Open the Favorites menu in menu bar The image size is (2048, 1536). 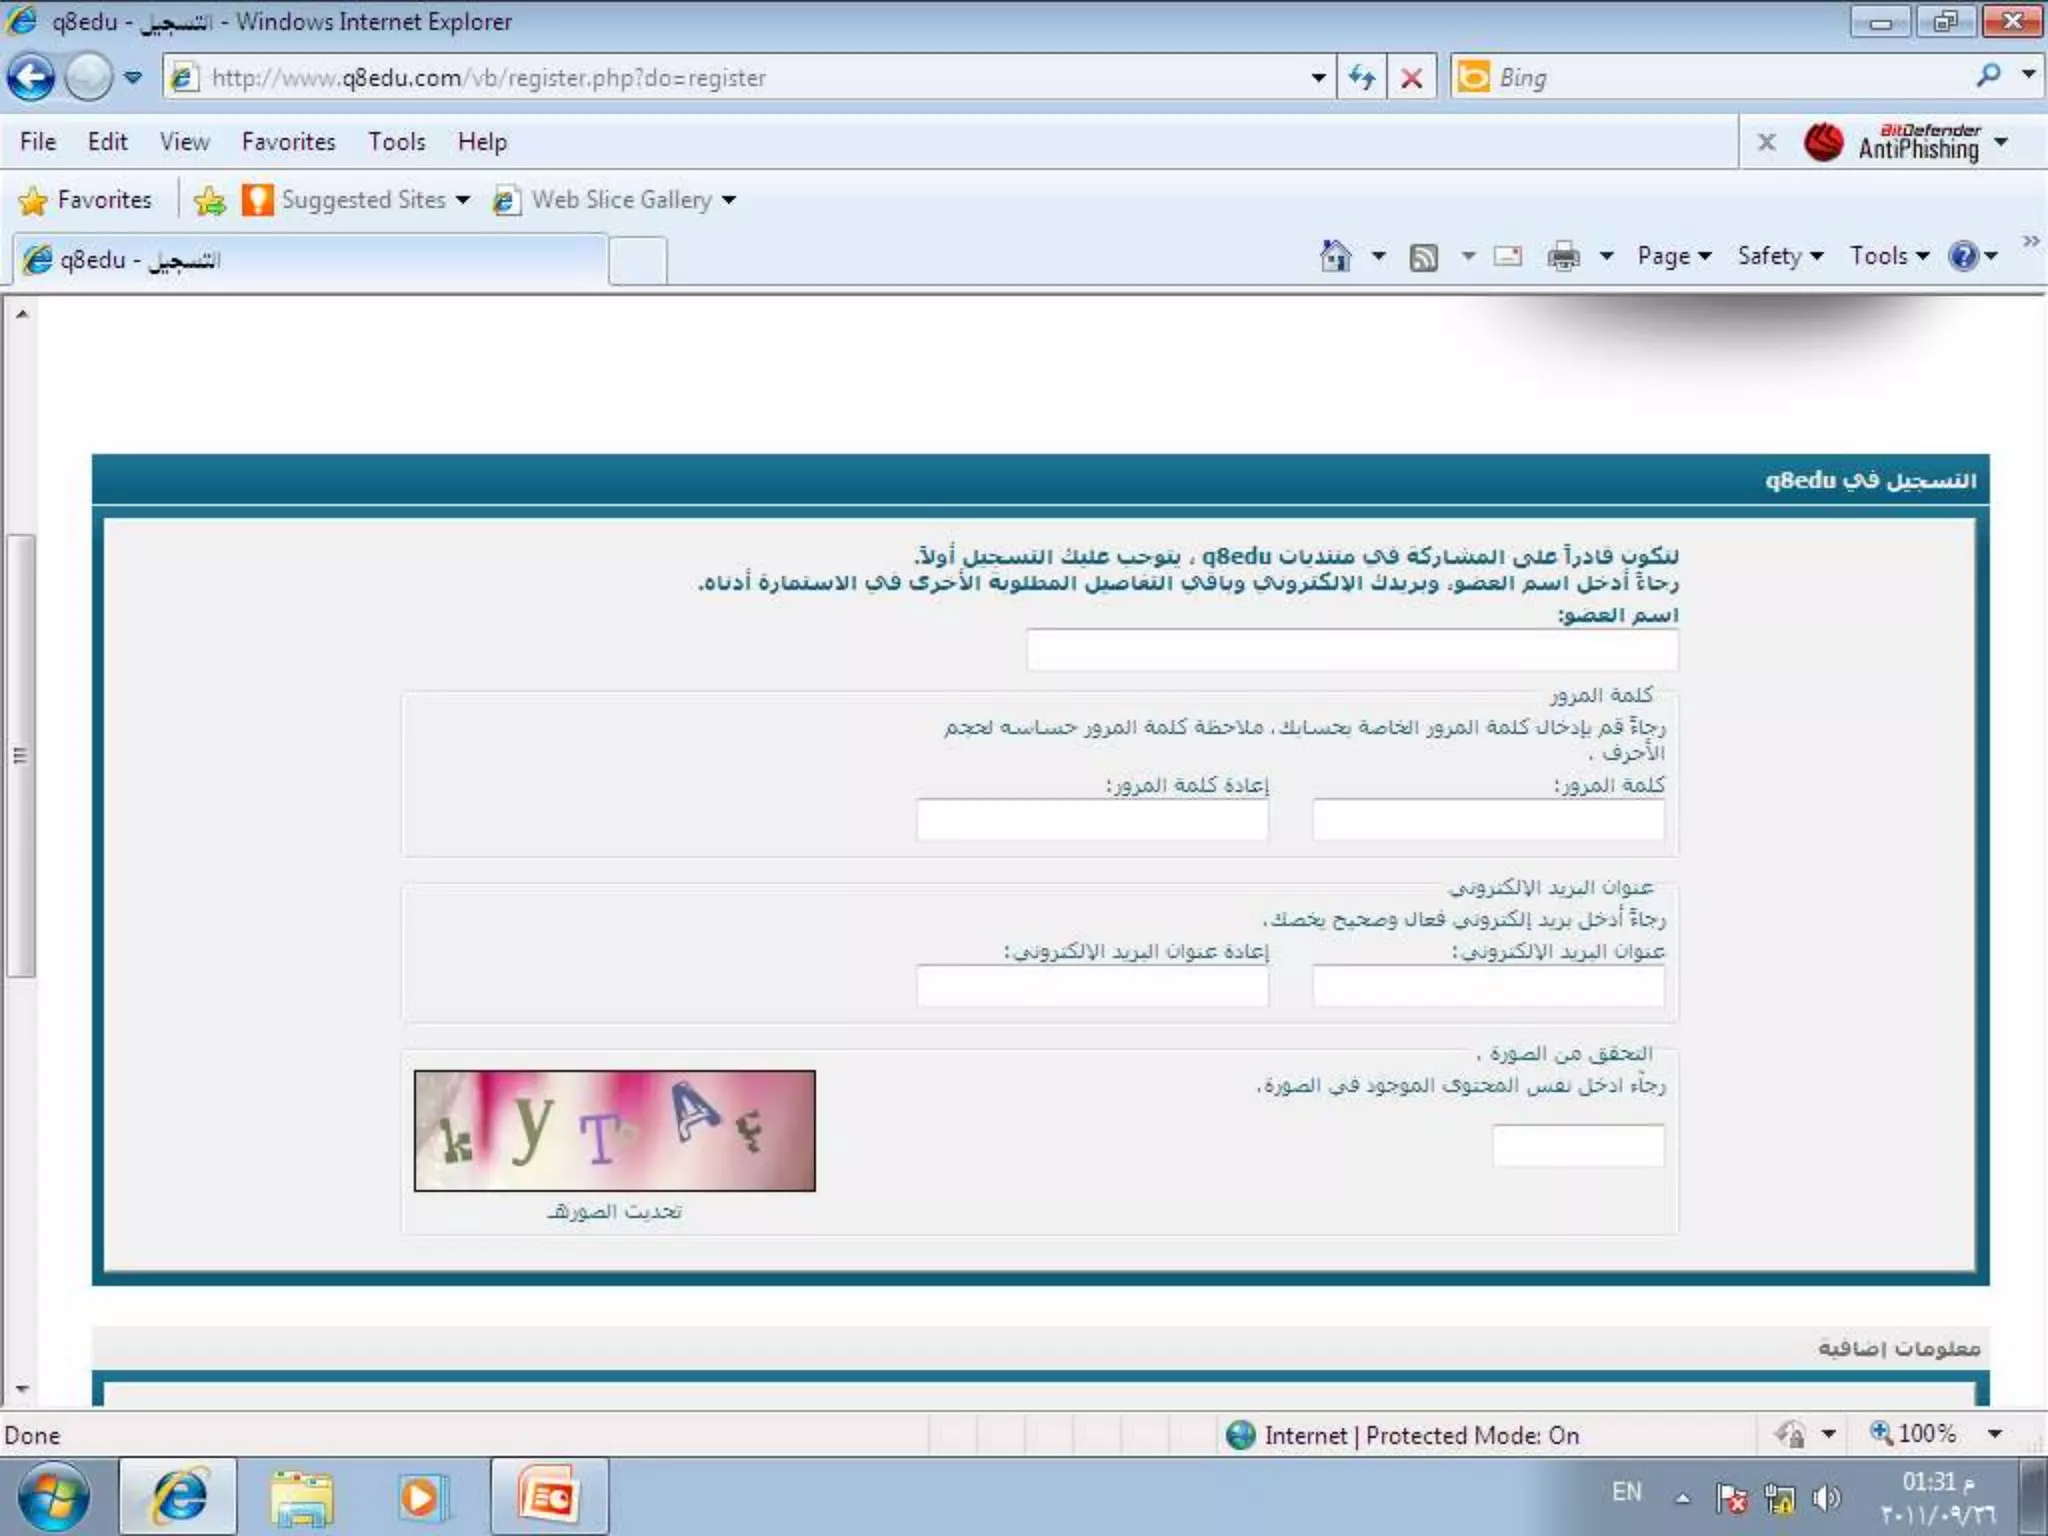pos(288,142)
